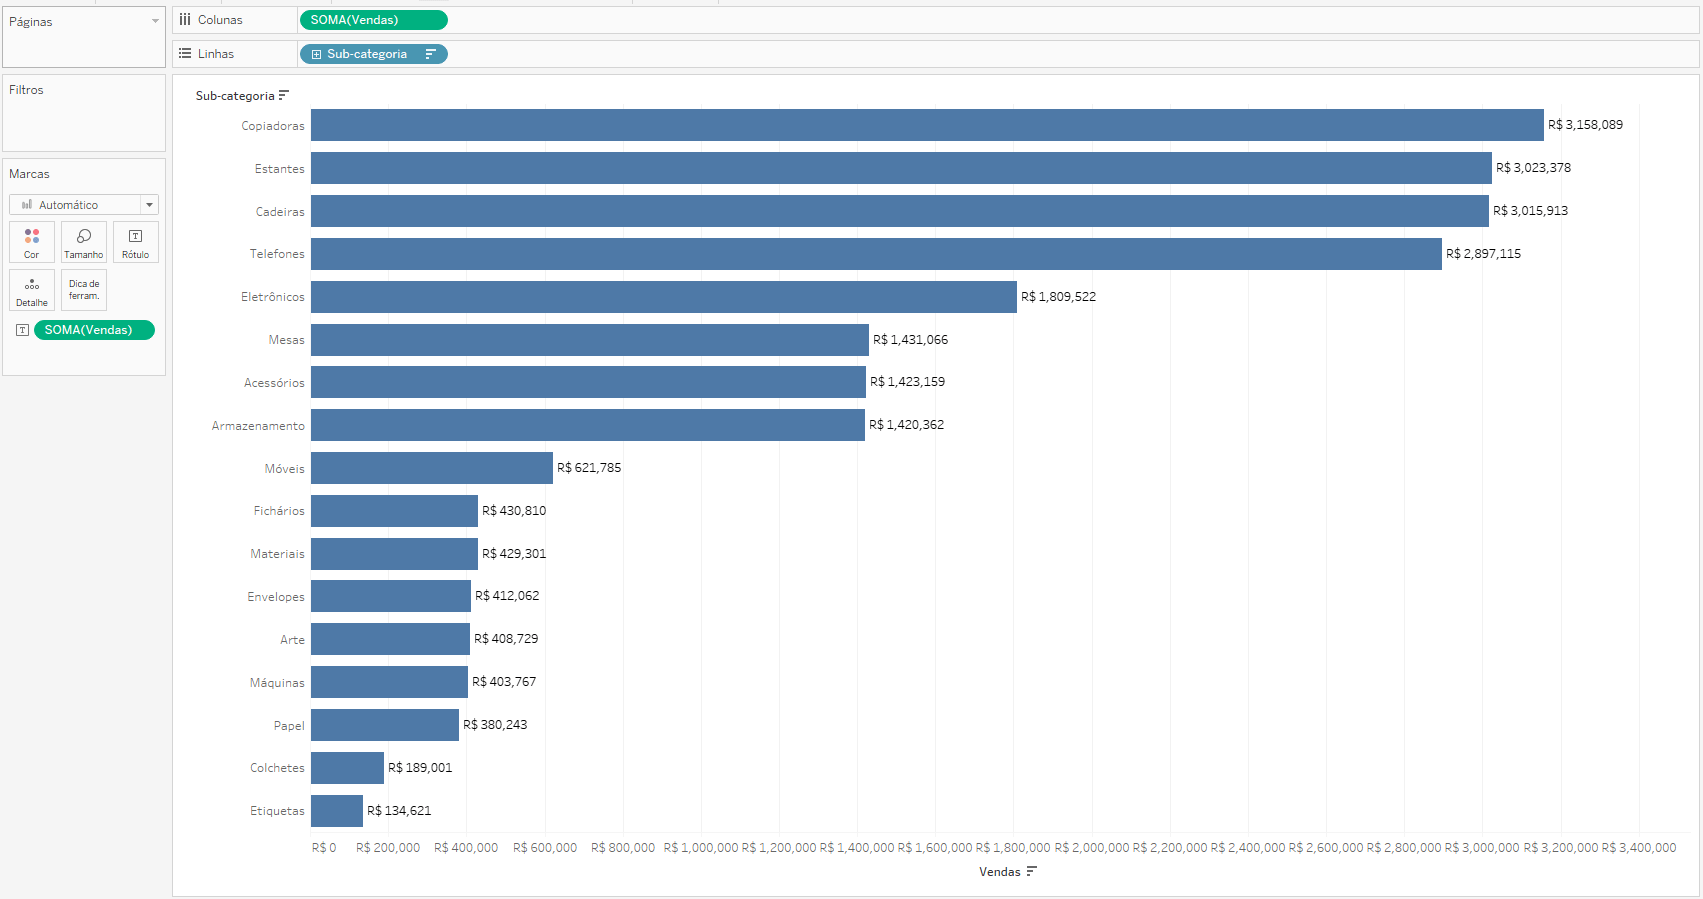Click the R$ 2,897,115 value label
Image resolution: width=1703 pixels, height=899 pixels.
click(1483, 254)
